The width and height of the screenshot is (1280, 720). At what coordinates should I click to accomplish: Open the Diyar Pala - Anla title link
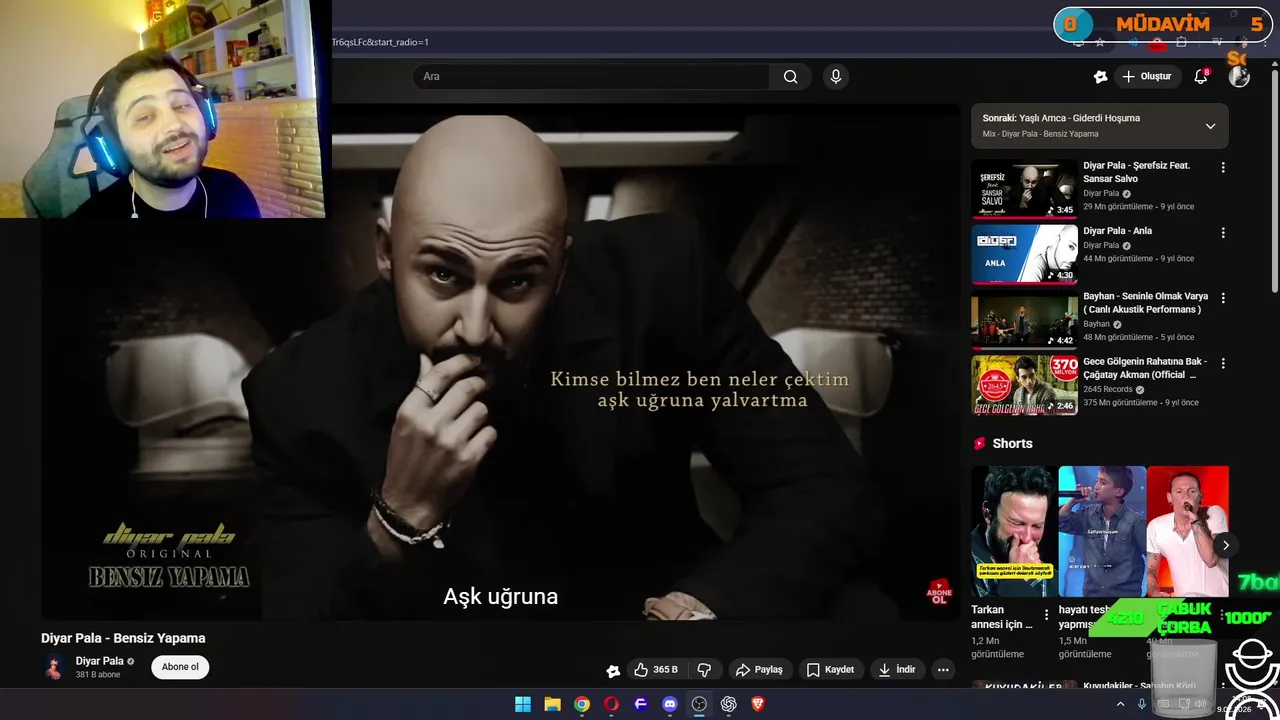point(1117,231)
